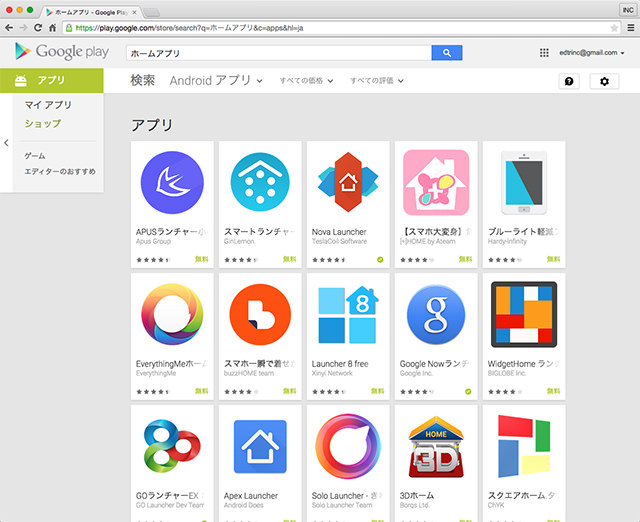Click the EverythingMe developer link
Image resolution: width=640 pixels, height=522 pixels.
156,373
